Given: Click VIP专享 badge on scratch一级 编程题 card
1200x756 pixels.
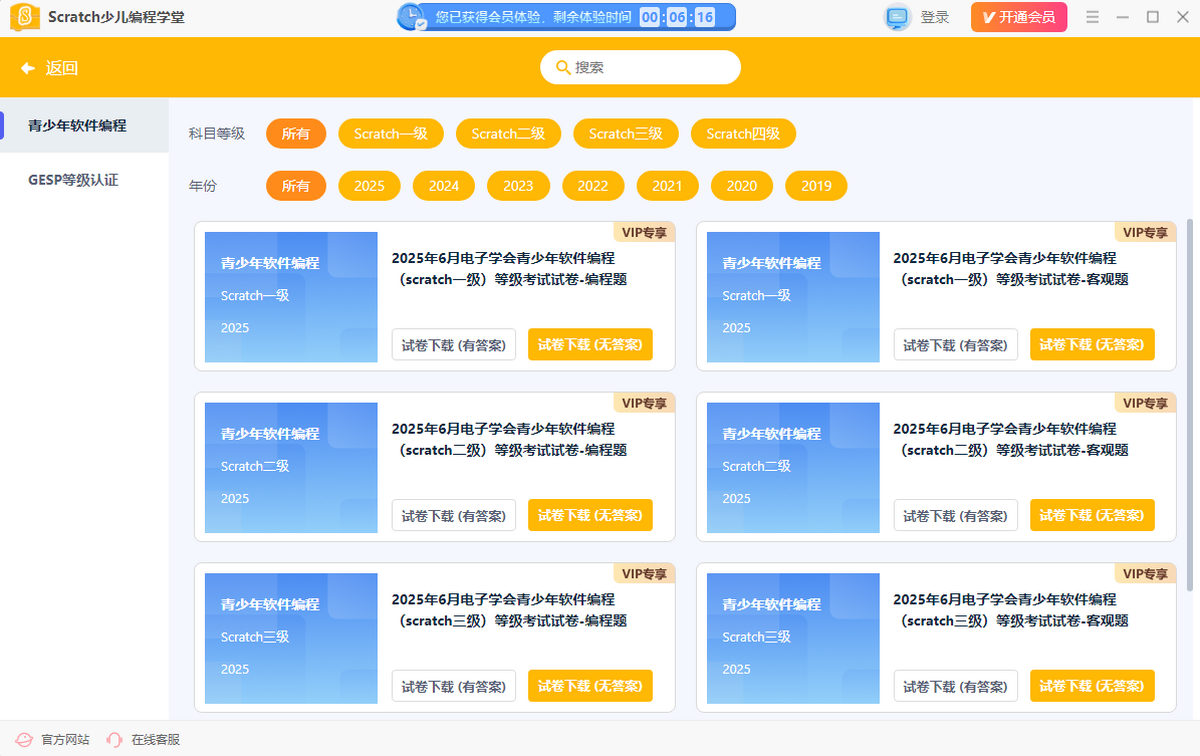Looking at the screenshot, I should click(x=644, y=232).
